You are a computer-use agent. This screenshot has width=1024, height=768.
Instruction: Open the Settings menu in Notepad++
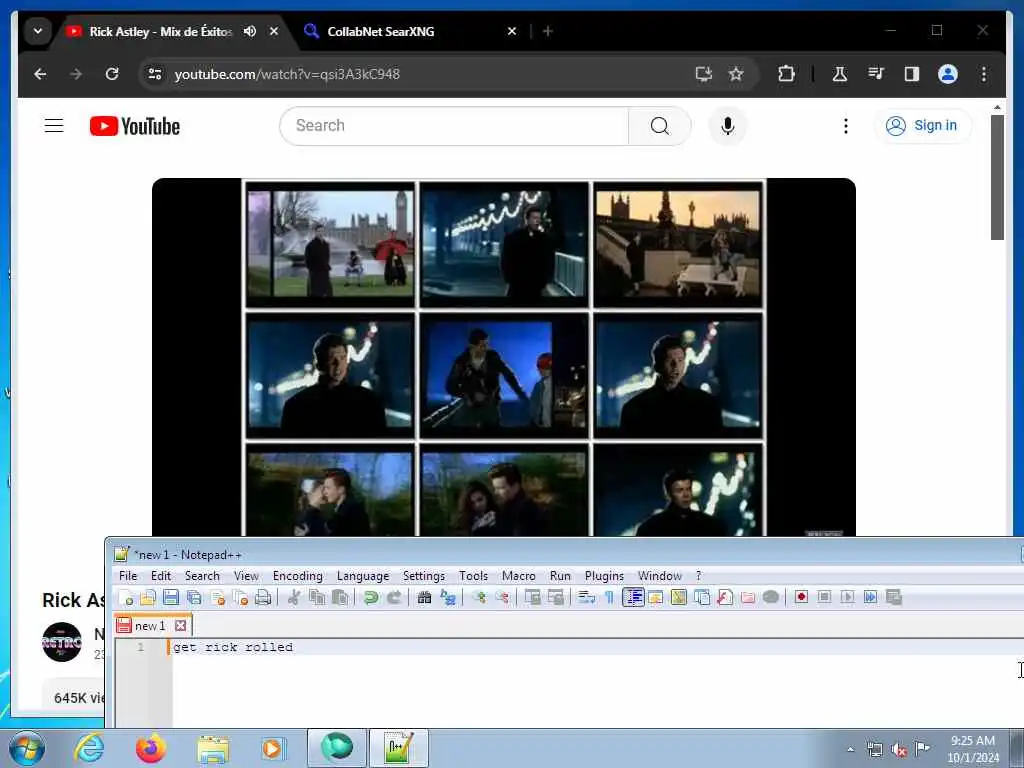click(x=424, y=575)
